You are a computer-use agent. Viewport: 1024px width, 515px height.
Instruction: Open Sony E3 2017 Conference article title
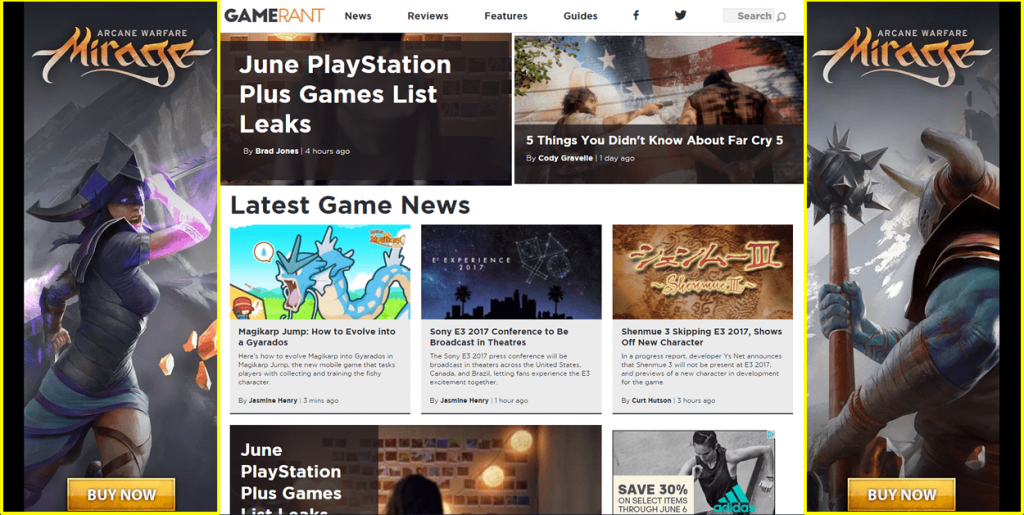pyautogui.click(x=499, y=337)
